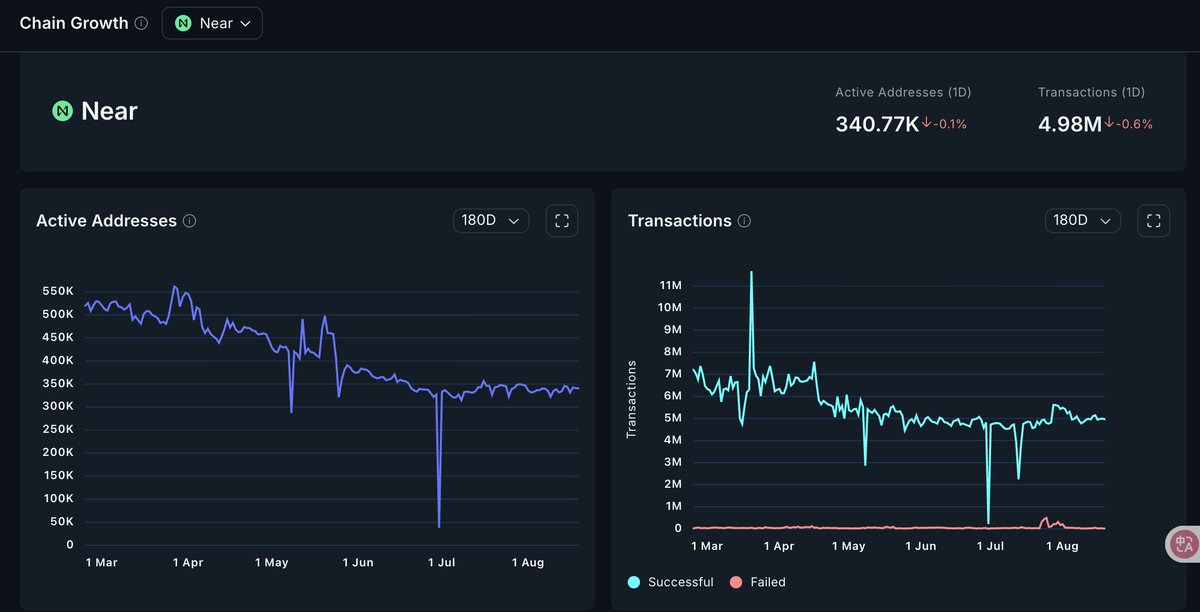1200x612 pixels.
Task: Expand the Active Addresses chart to fullscreen
Action: coord(562,221)
